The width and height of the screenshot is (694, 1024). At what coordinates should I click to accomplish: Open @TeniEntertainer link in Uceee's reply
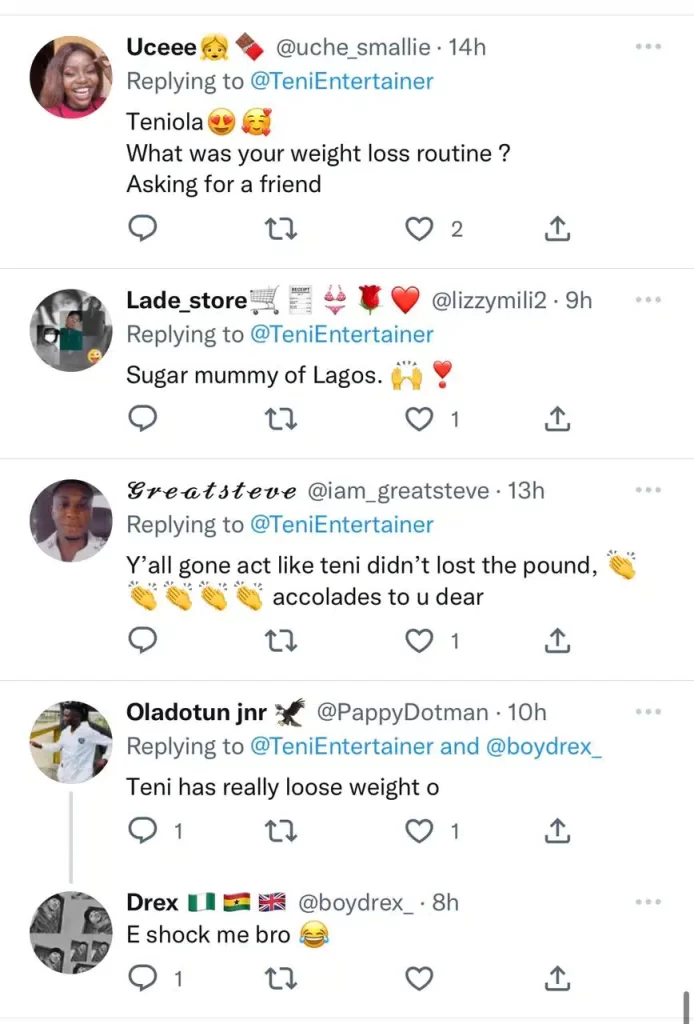click(x=341, y=81)
